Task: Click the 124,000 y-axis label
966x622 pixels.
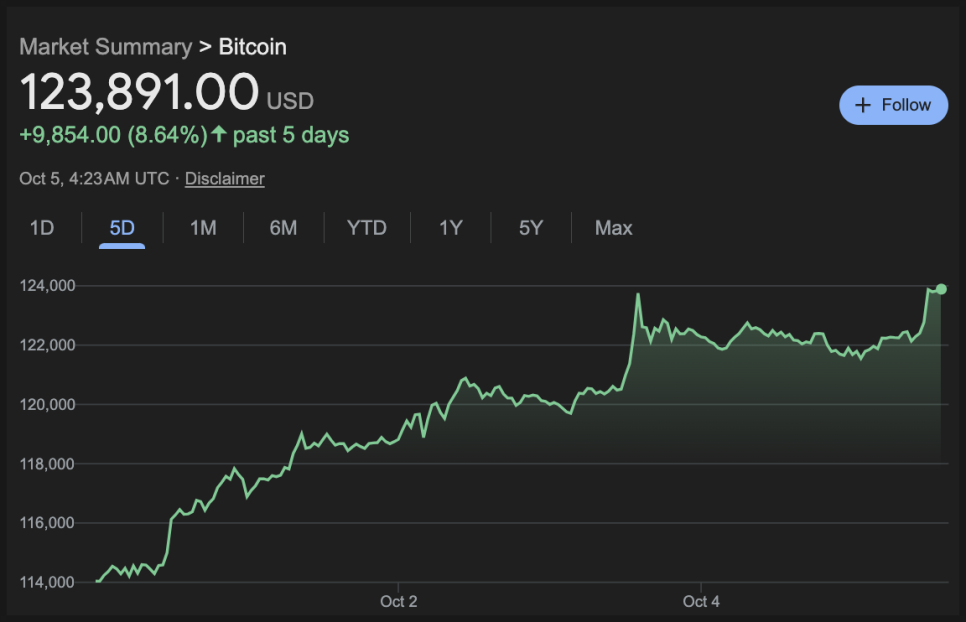Action: pos(47,286)
